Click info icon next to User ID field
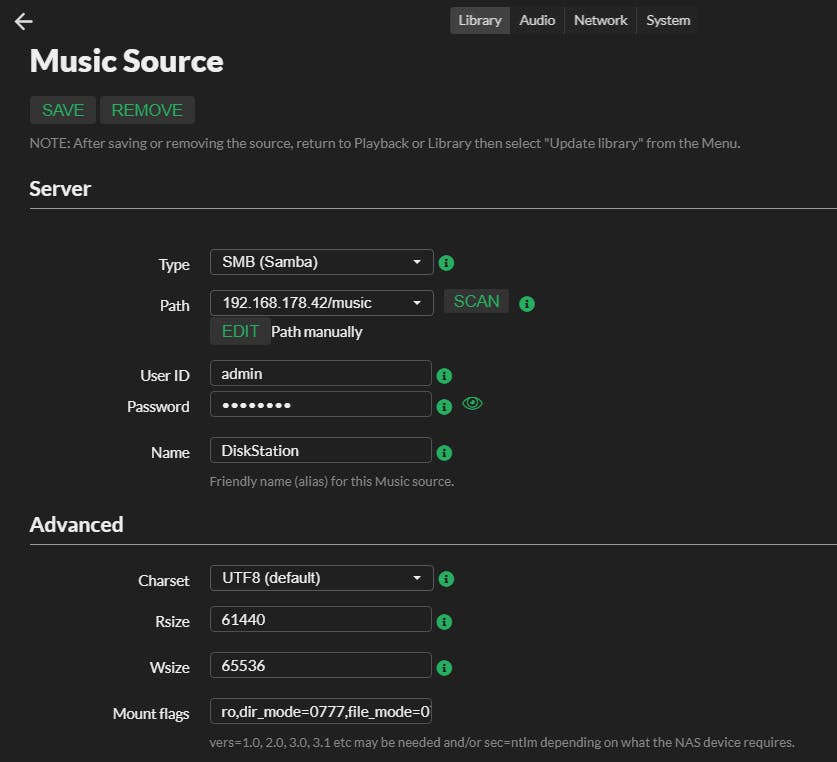This screenshot has height=762, width=837. [445, 376]
